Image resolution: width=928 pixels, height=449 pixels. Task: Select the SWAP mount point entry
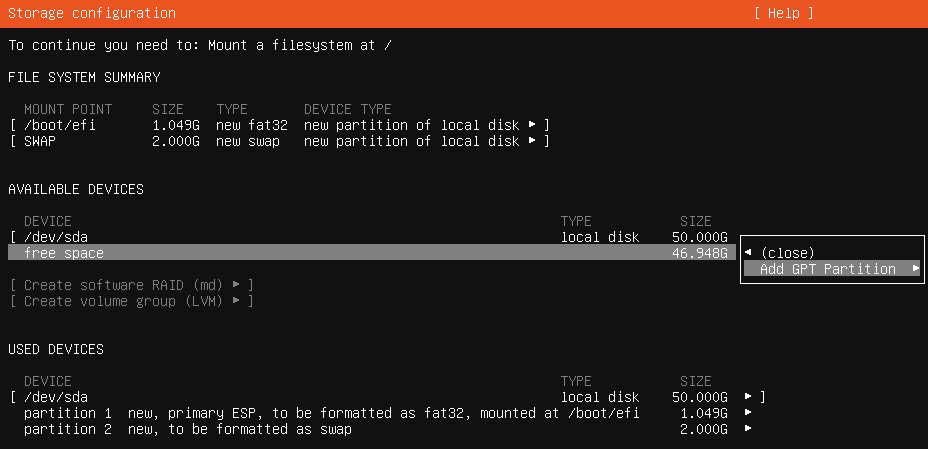[40, 141]
